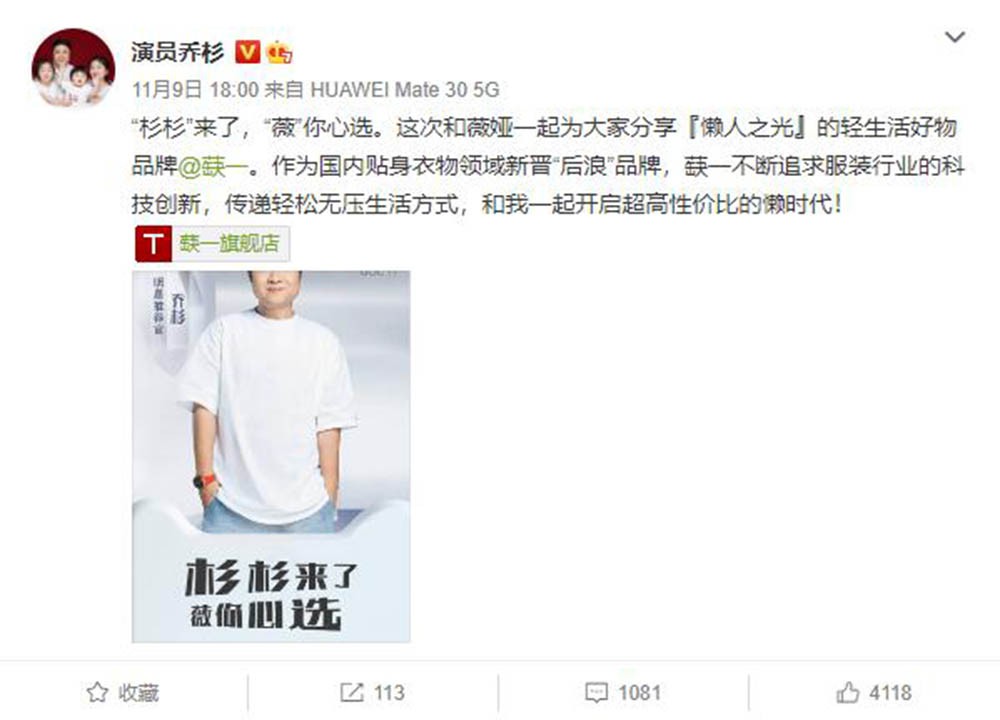
Task: Open the @蕻一 mention link
Action: 212,166
